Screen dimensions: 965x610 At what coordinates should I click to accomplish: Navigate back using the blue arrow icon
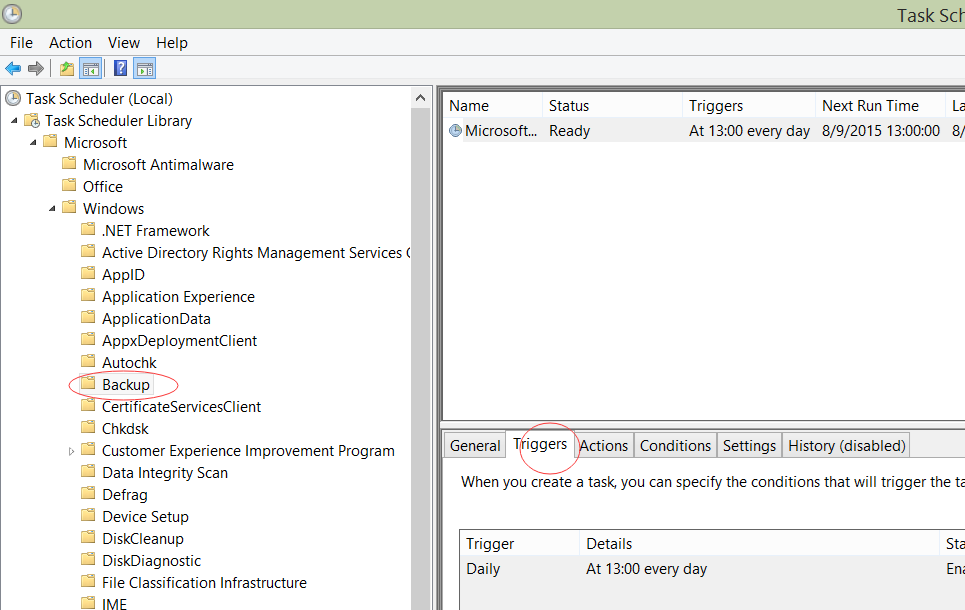(13, 68)
